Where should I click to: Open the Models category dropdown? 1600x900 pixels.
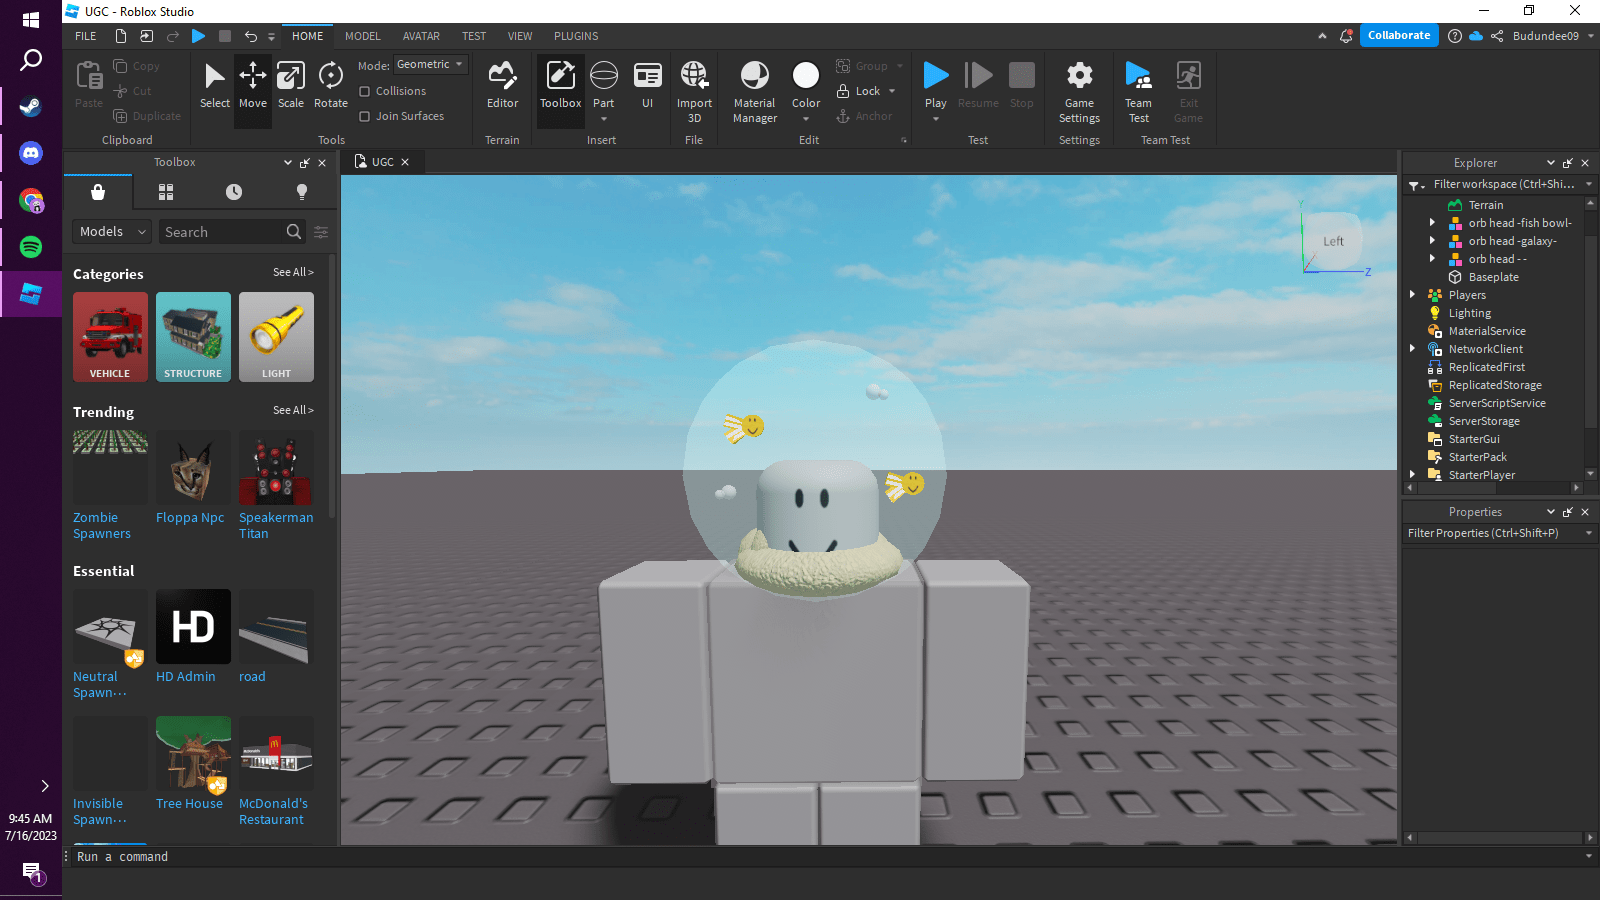(x=112, y=231)
